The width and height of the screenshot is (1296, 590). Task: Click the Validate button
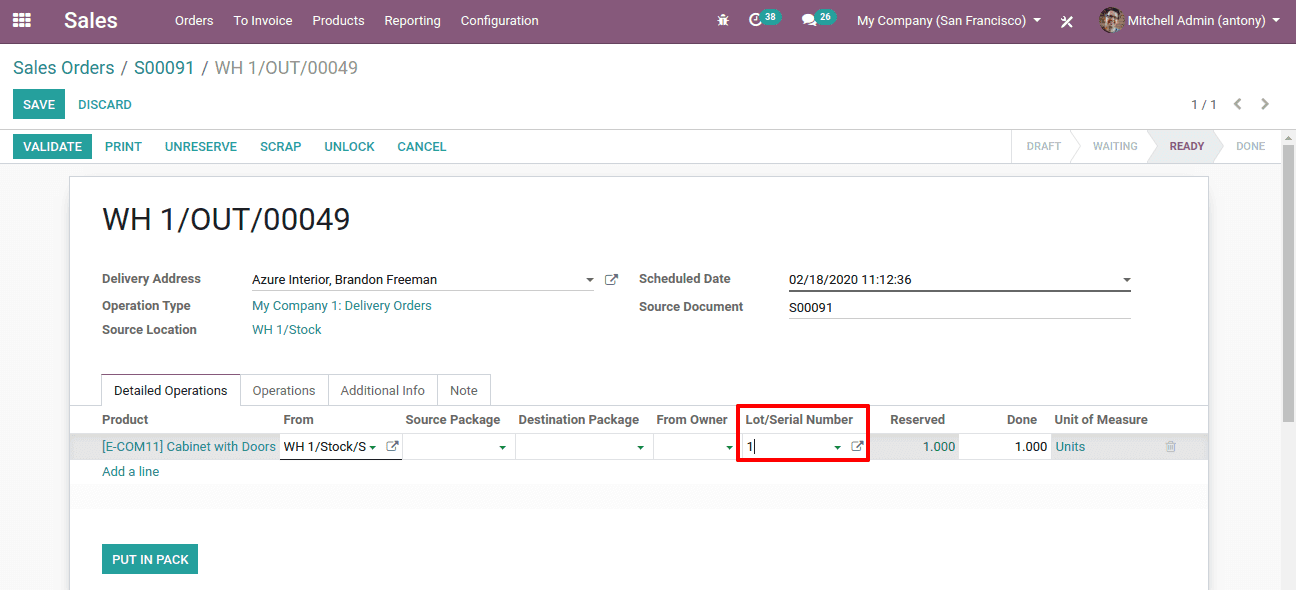point(52,146)
